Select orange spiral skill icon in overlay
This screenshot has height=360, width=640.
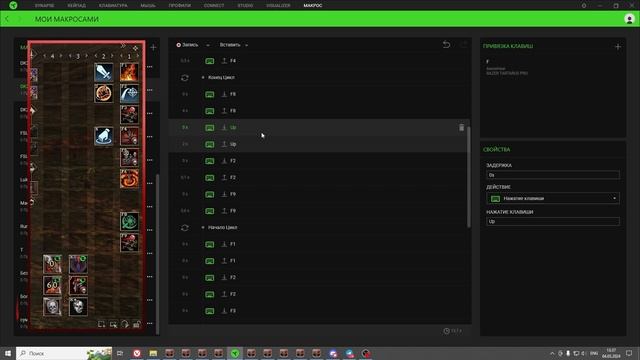[129, 179]
